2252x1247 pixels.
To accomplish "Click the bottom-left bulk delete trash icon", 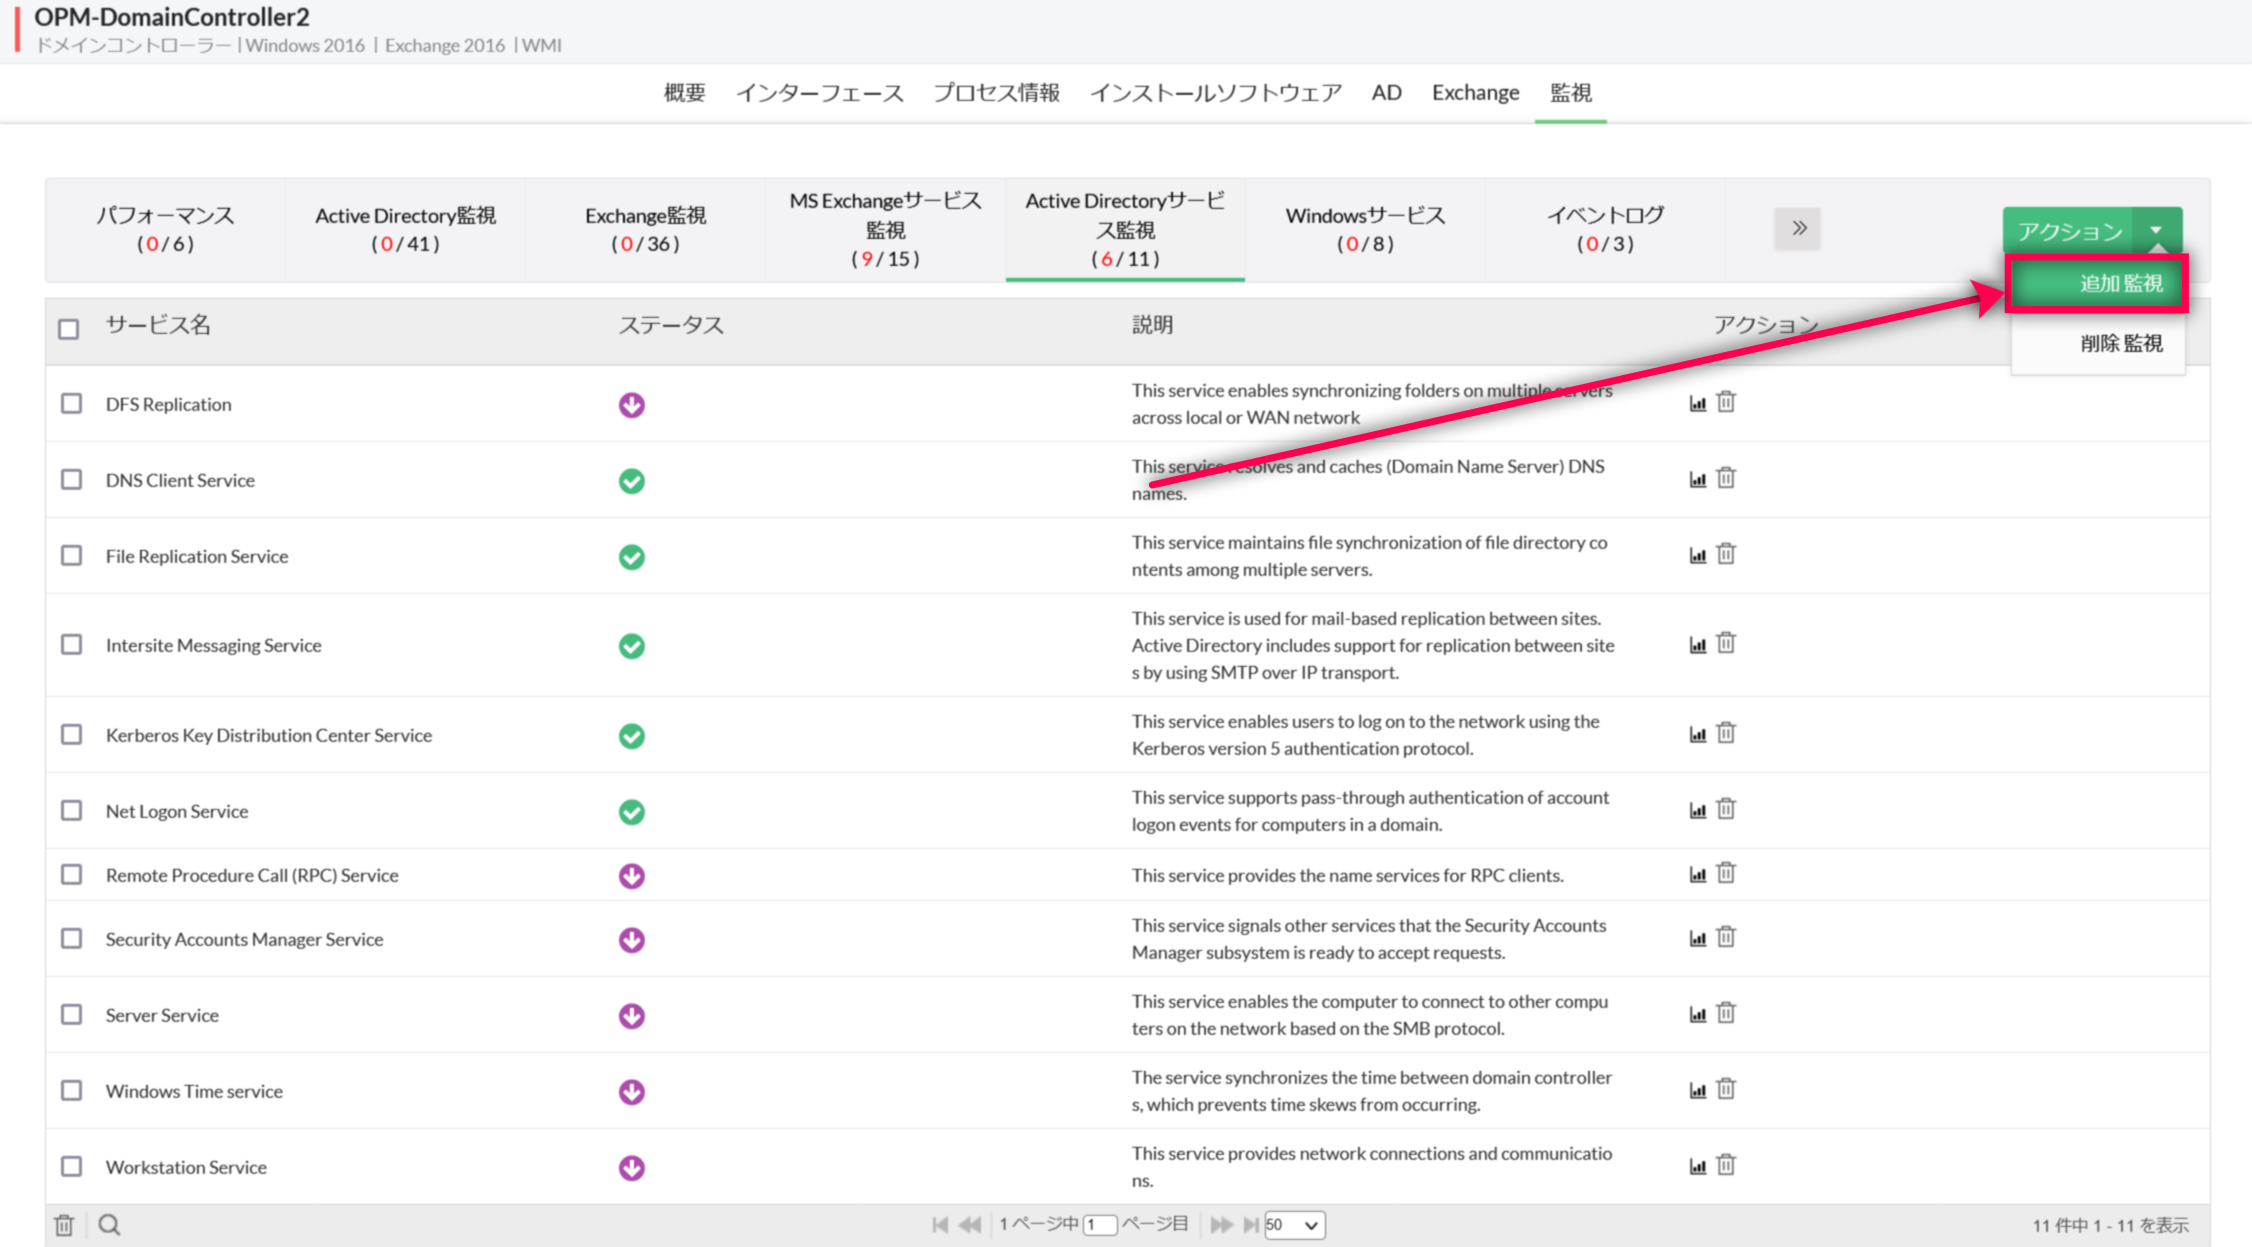I will [64, 1225].
